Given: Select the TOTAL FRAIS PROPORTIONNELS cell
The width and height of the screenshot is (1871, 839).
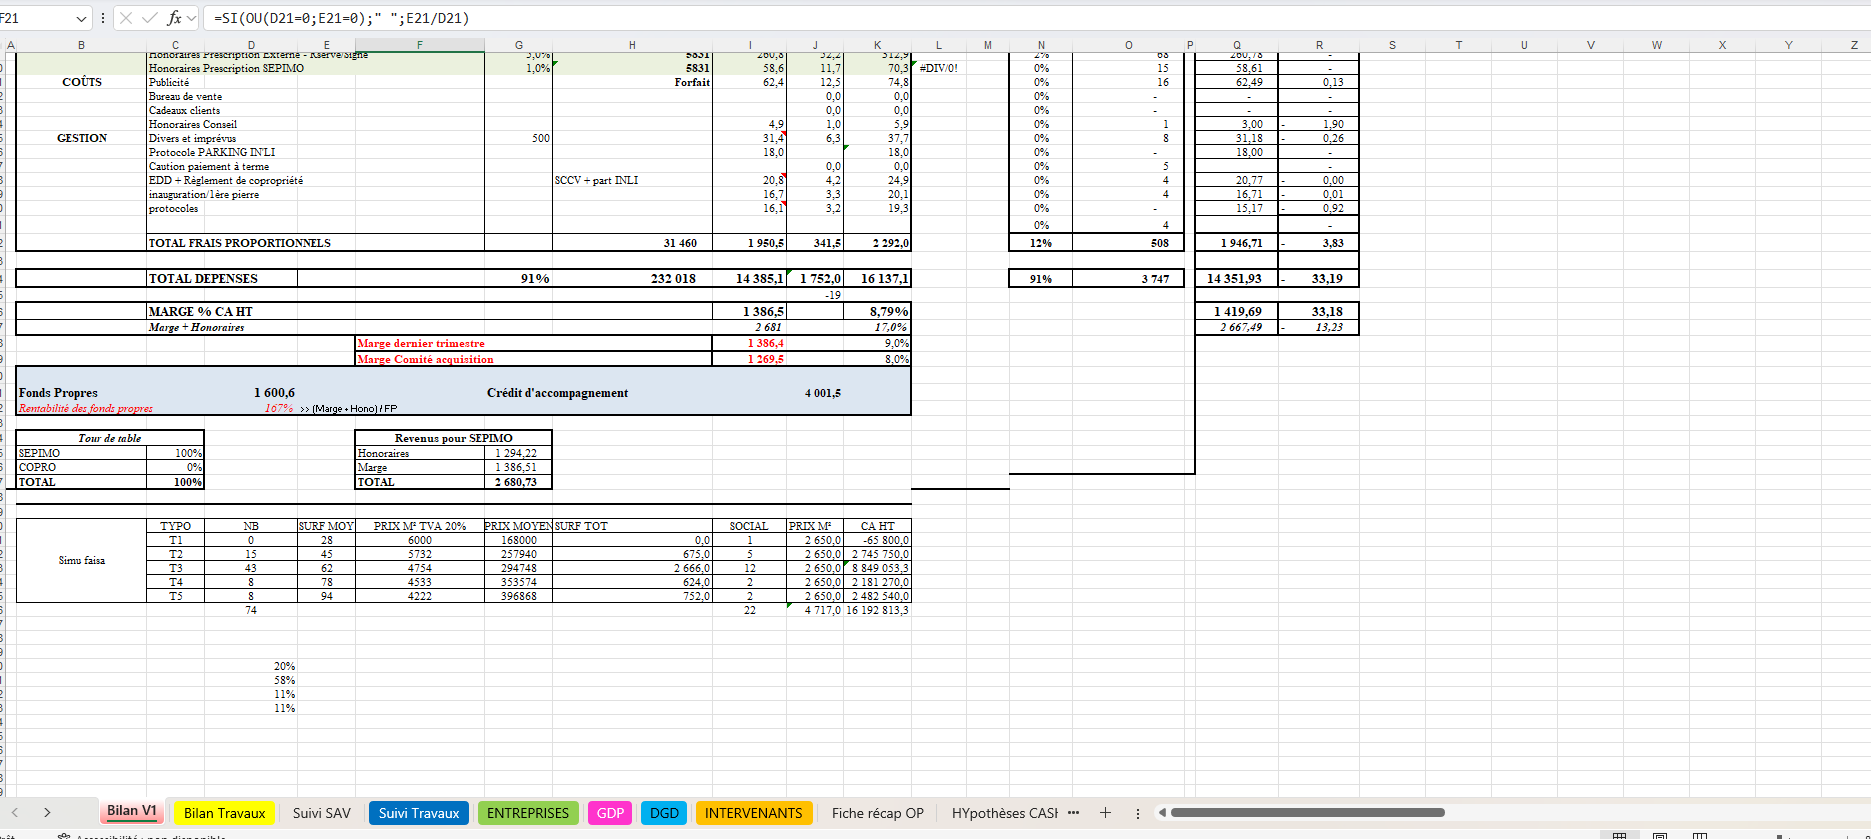Looking at the screenshot, I should click(239, 243).
